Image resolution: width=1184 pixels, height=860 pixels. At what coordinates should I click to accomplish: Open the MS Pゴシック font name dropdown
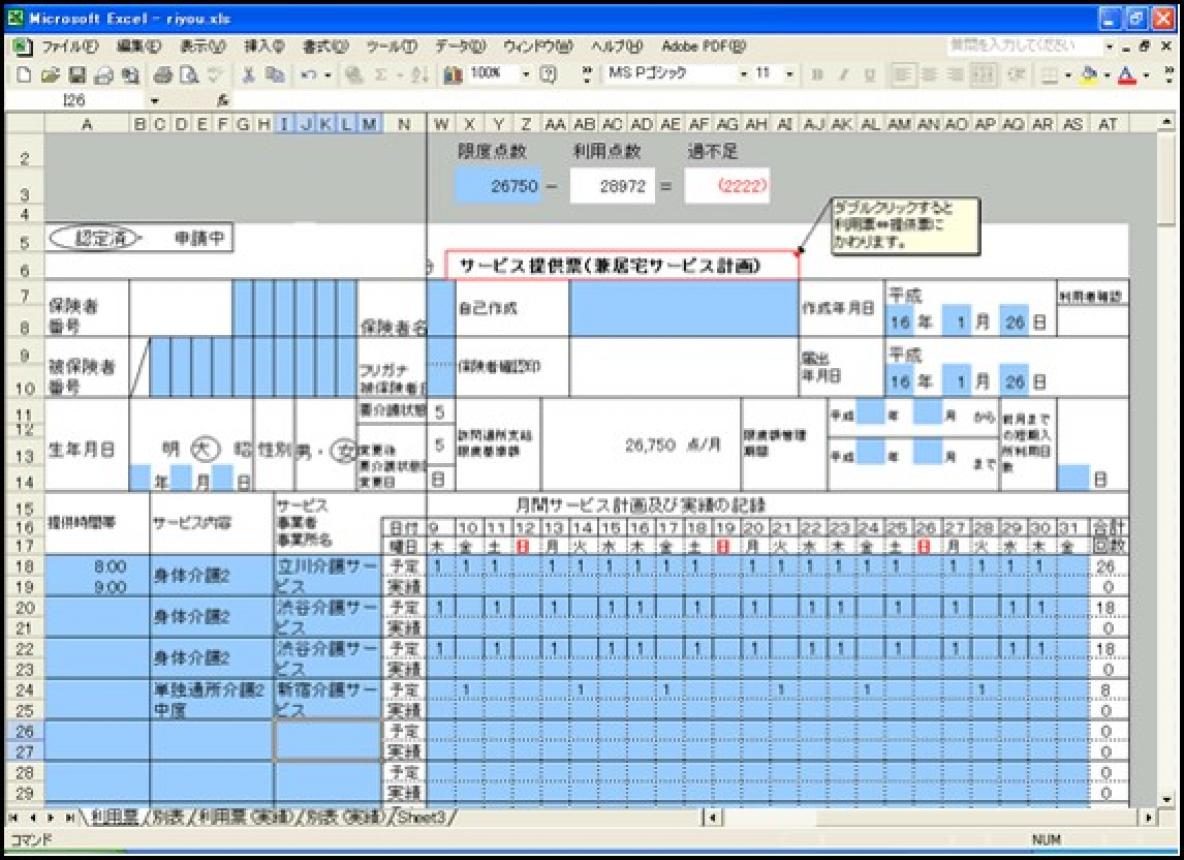coord(743,75)
